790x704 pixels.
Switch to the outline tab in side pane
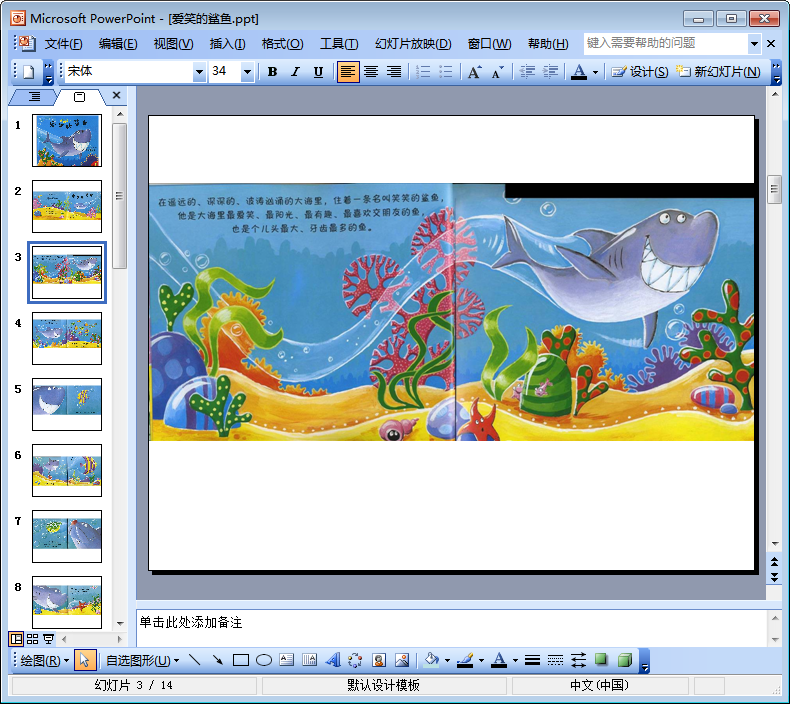click(34, 96)
